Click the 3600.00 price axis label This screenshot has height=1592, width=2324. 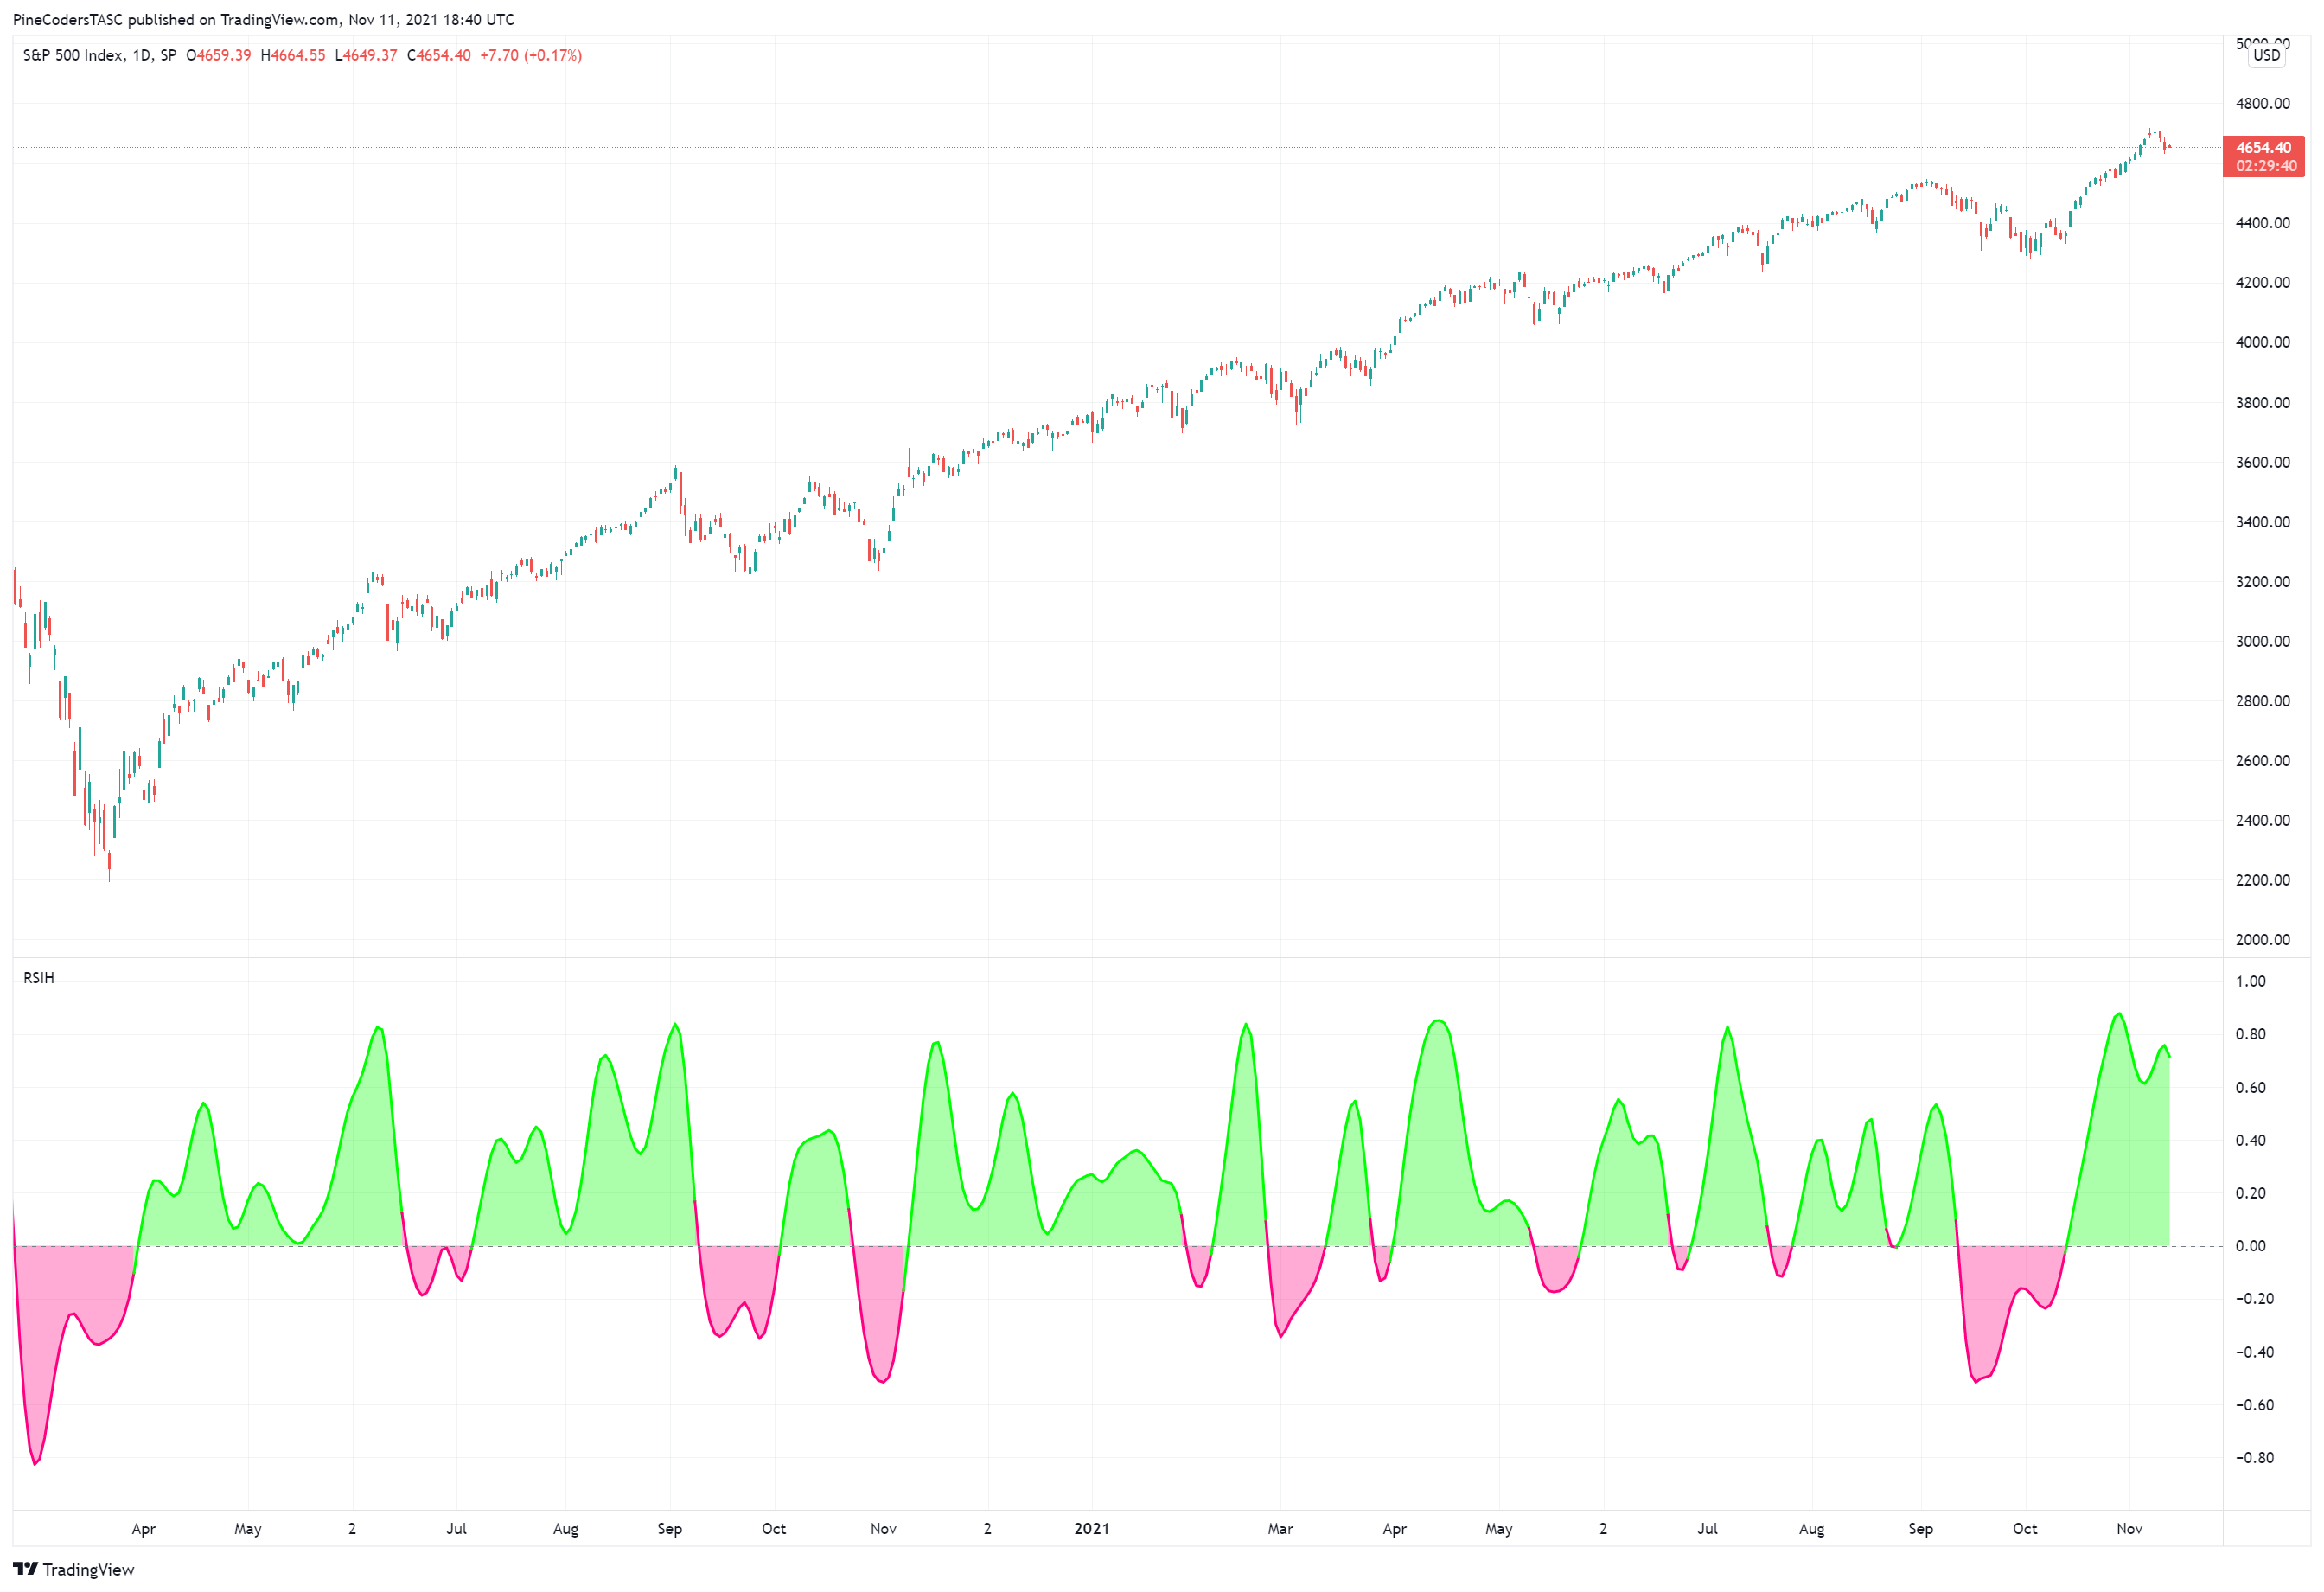point(2262,462)
